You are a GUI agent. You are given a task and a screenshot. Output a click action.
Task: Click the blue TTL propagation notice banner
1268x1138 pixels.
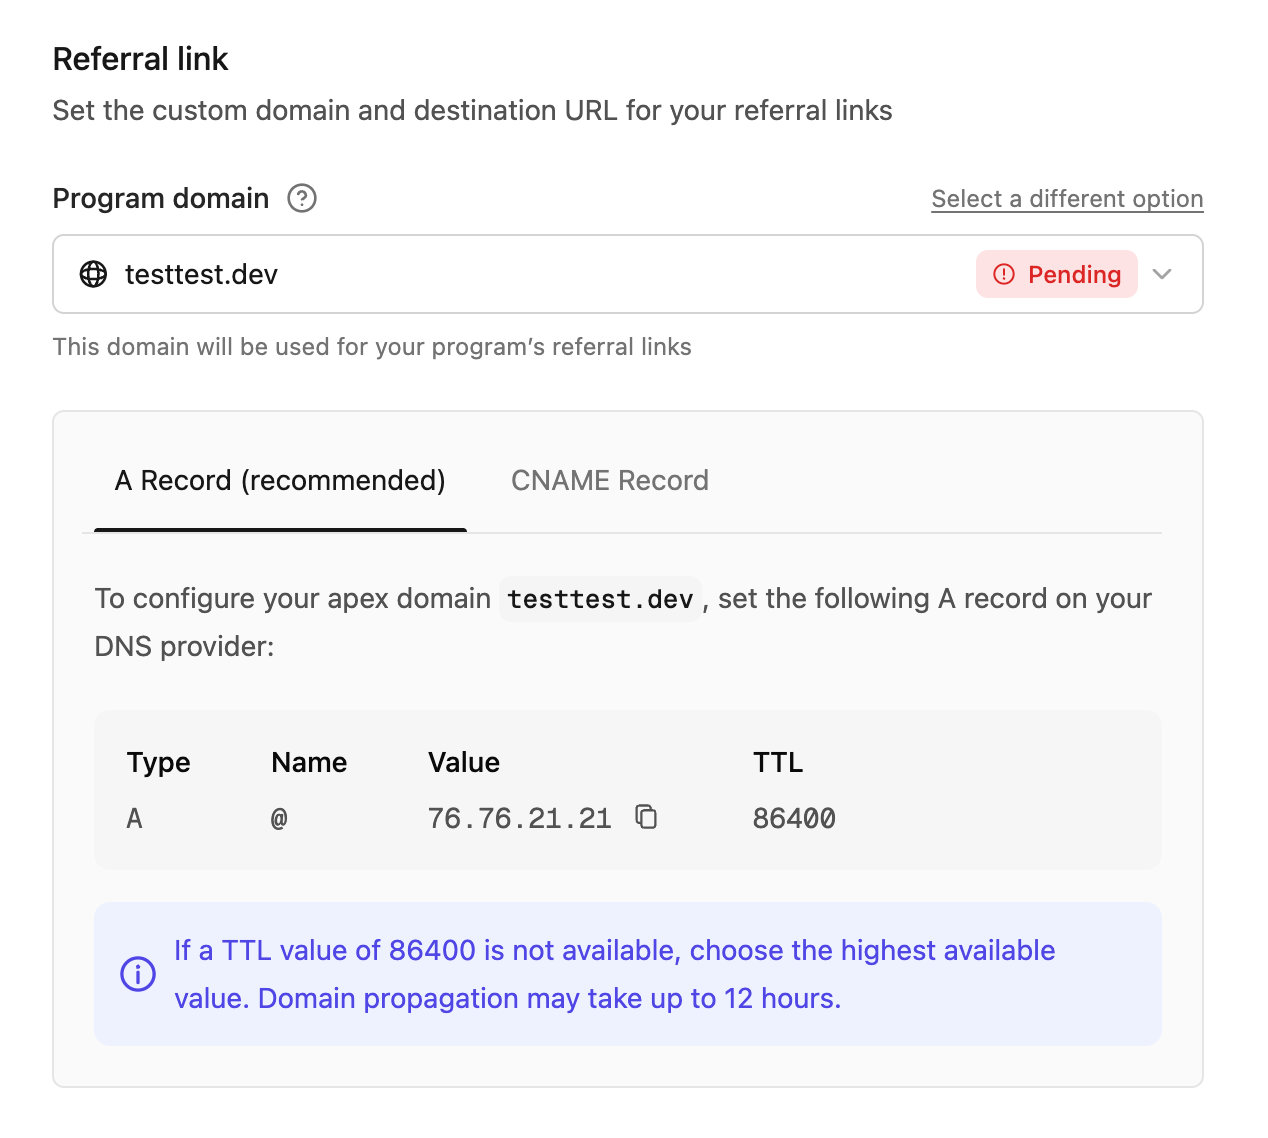point(627,973)
